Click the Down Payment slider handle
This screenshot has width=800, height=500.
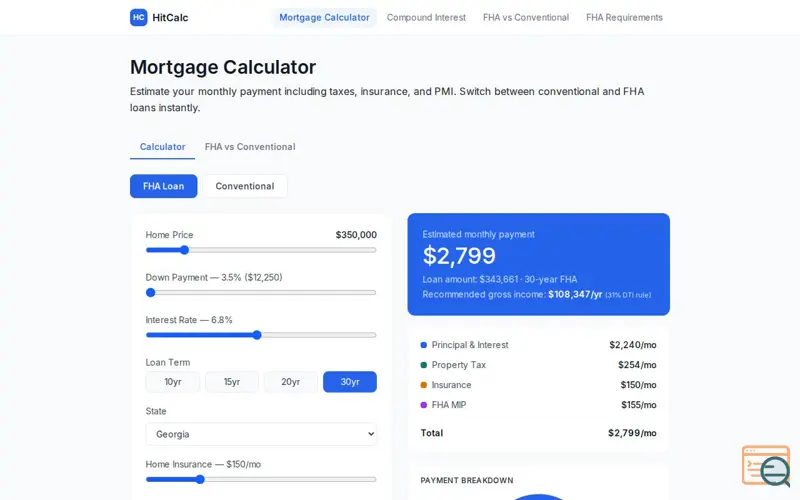point(151,292)
